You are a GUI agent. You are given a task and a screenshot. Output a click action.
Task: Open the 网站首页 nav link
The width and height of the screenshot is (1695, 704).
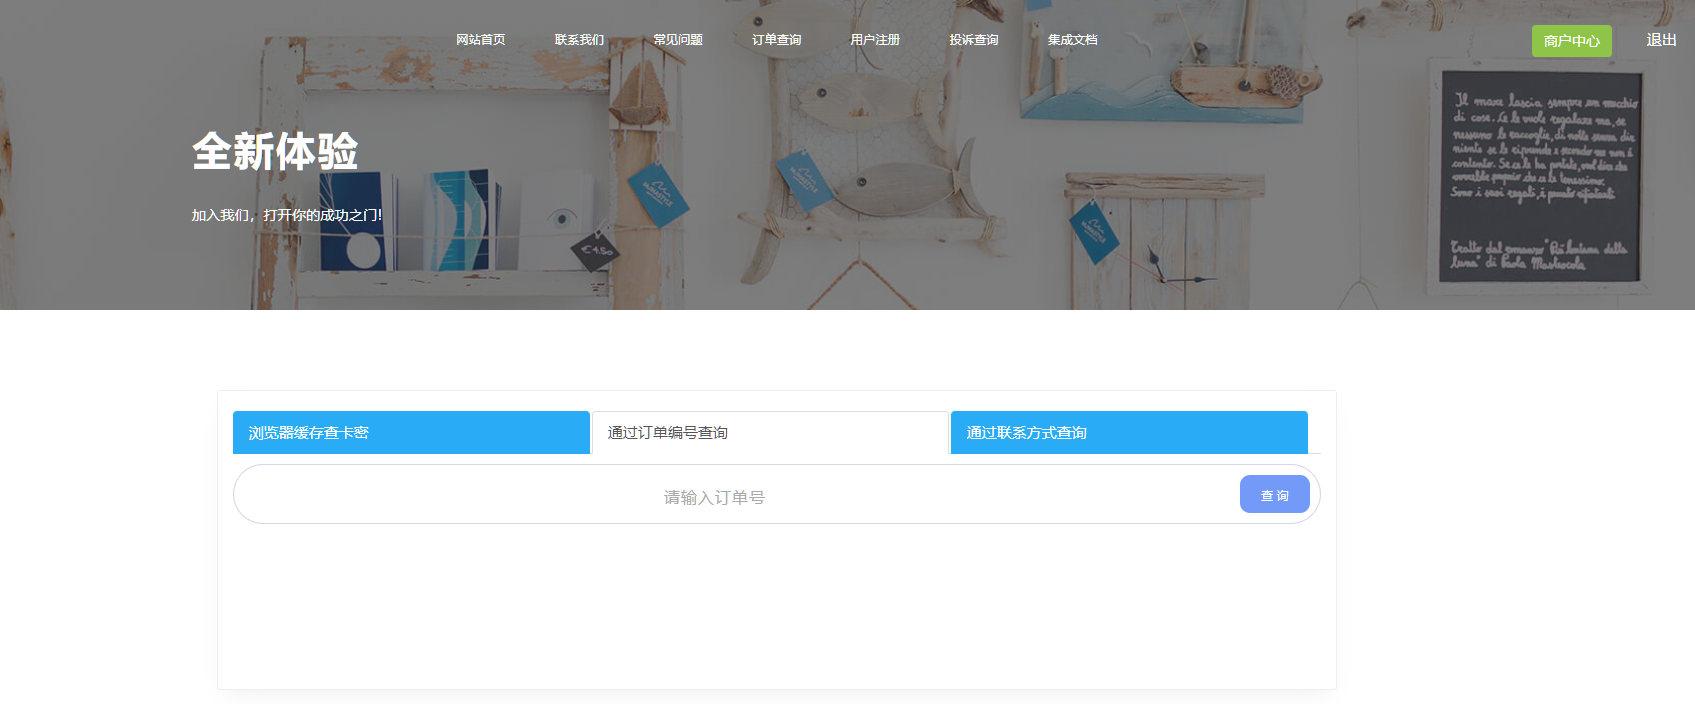tap(480, 40)
